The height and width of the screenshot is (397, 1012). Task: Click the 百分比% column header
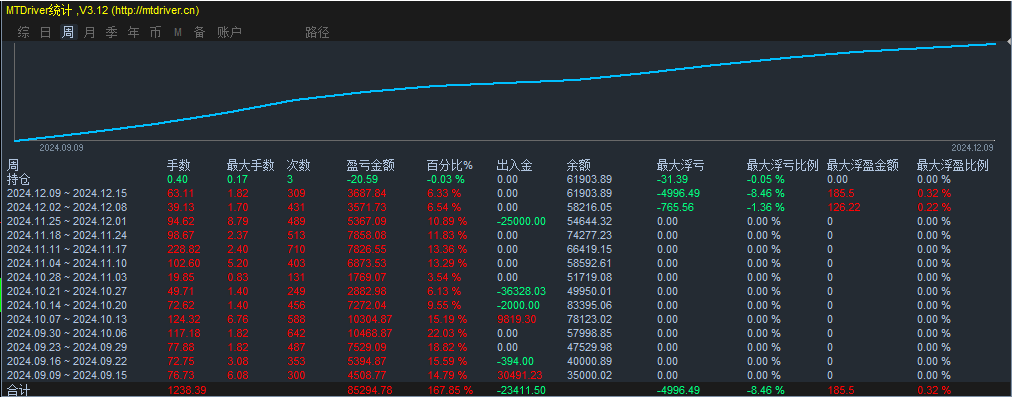[x=450, y=165]
